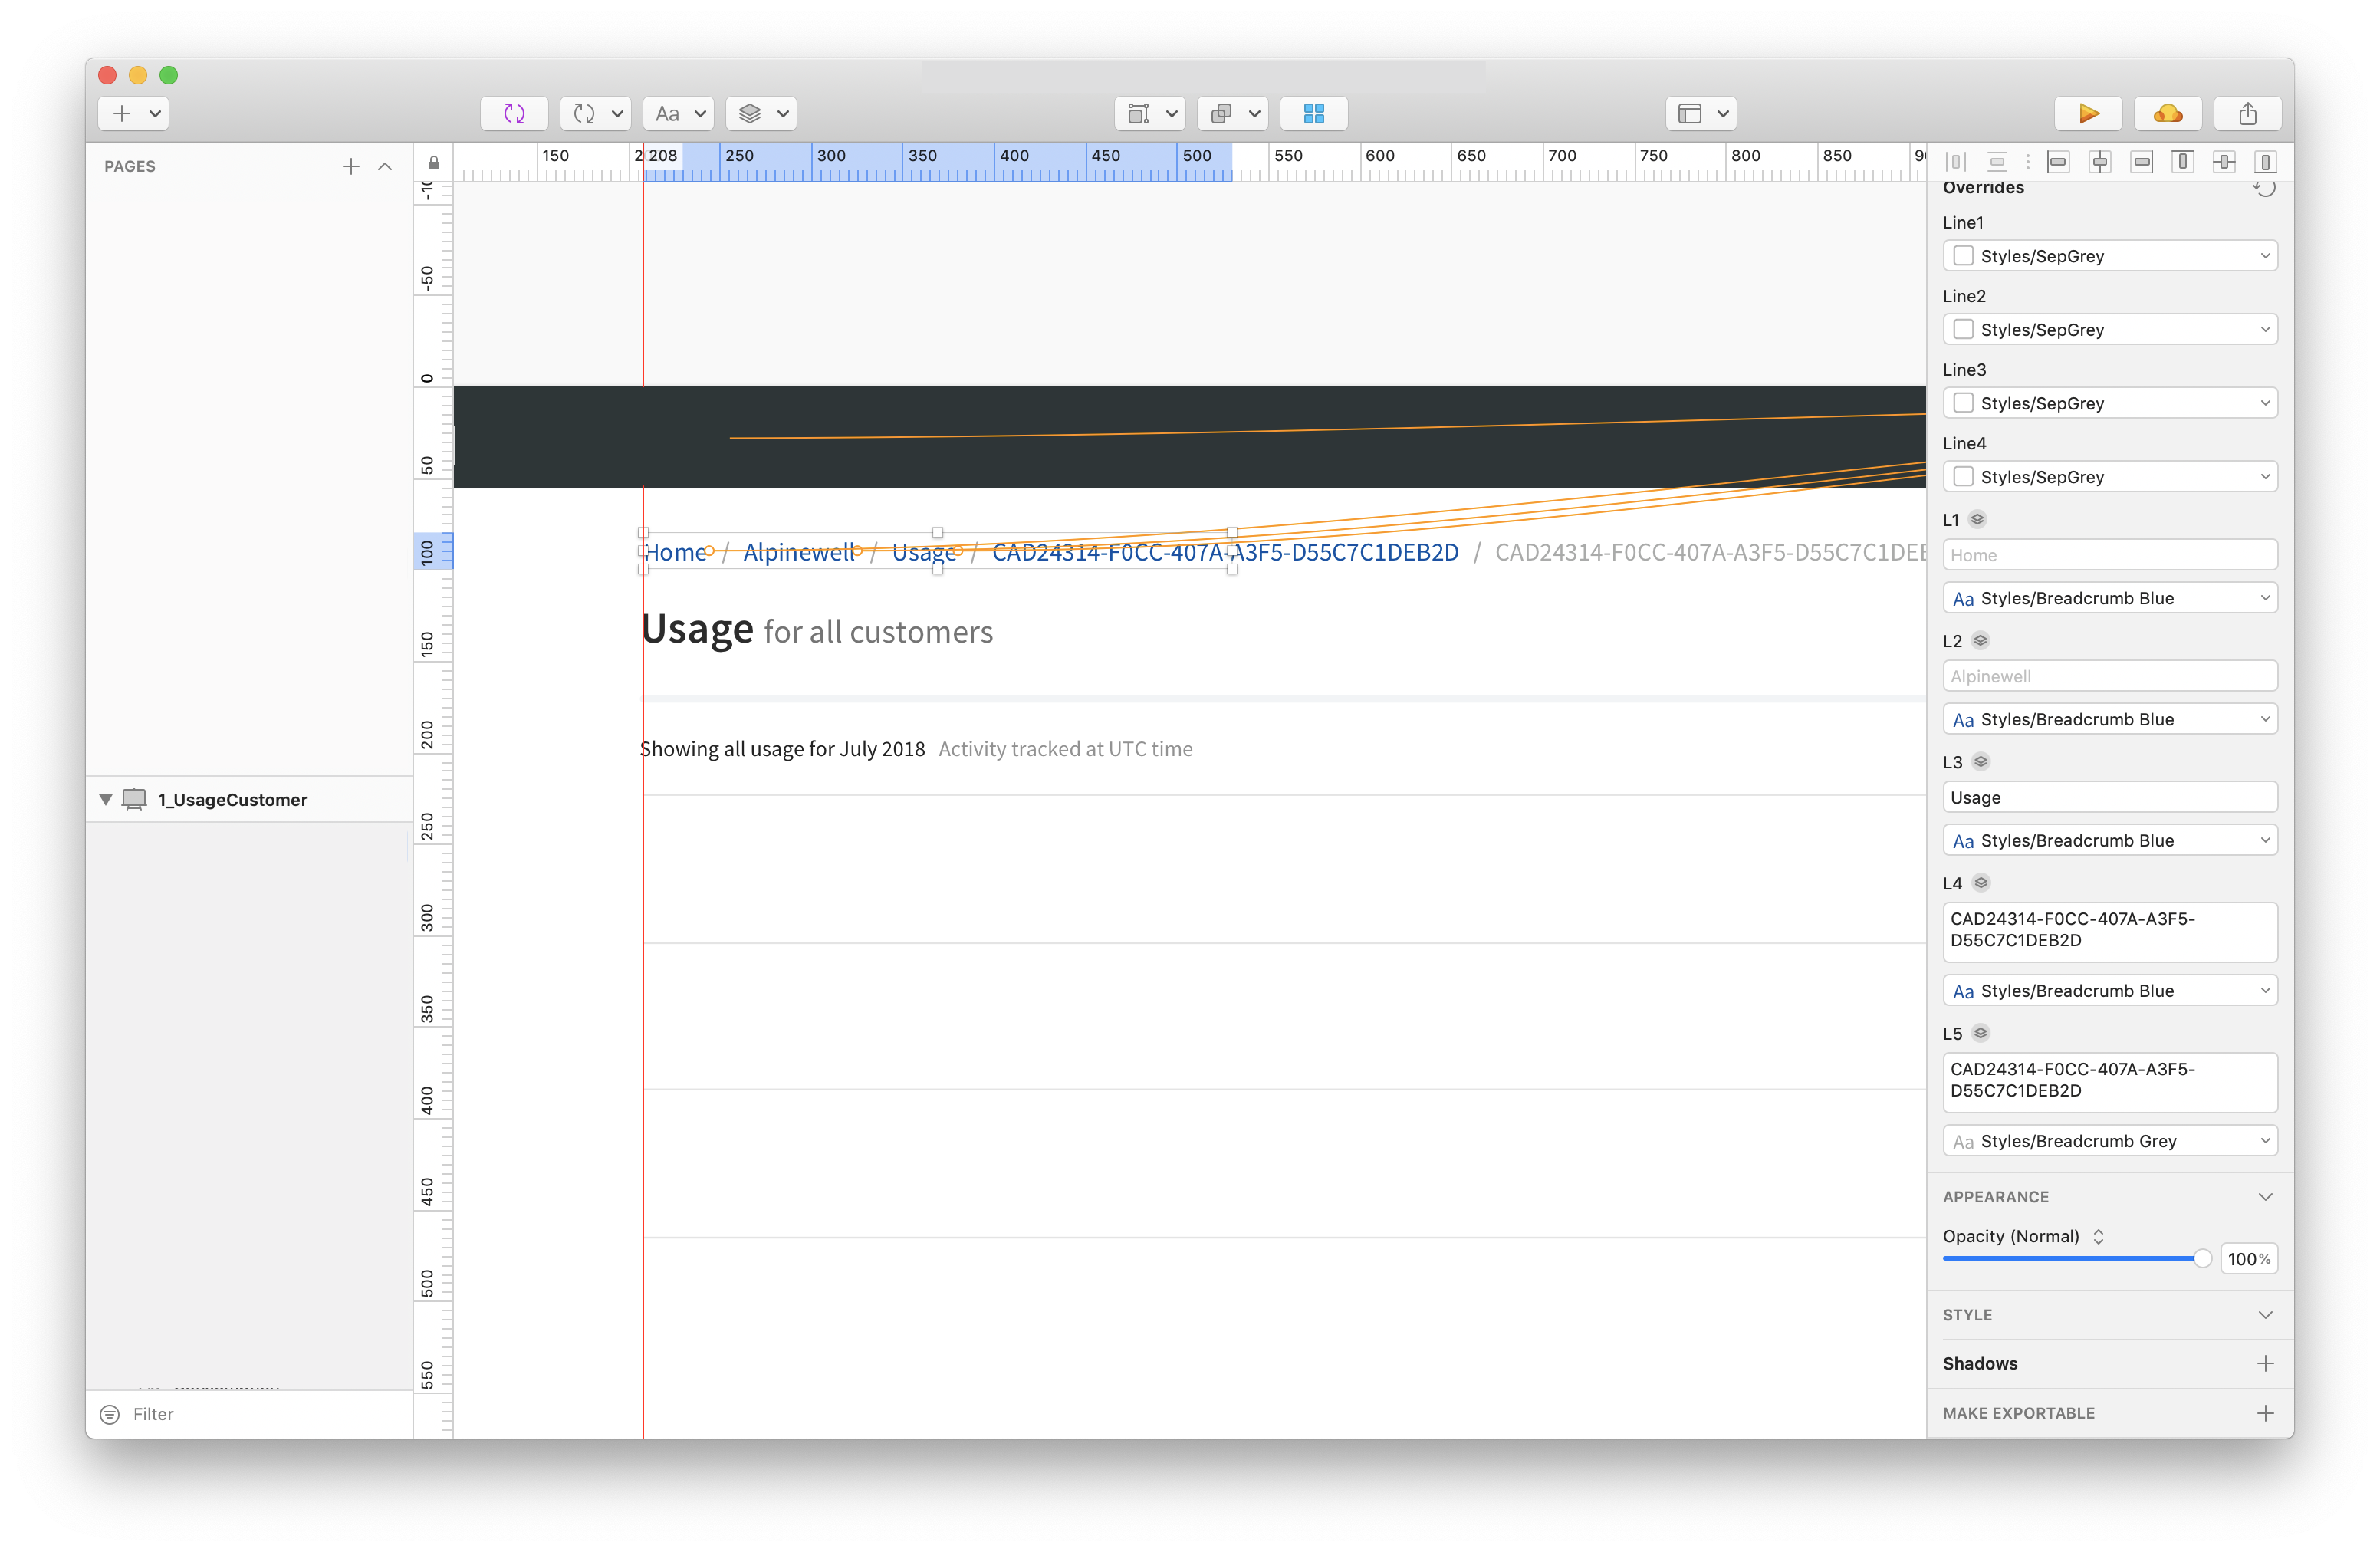Viewport: 2380px width, 1552px height.
Task: Center selection horizontally with the alignment icon
Action: tap(2101, 161)
